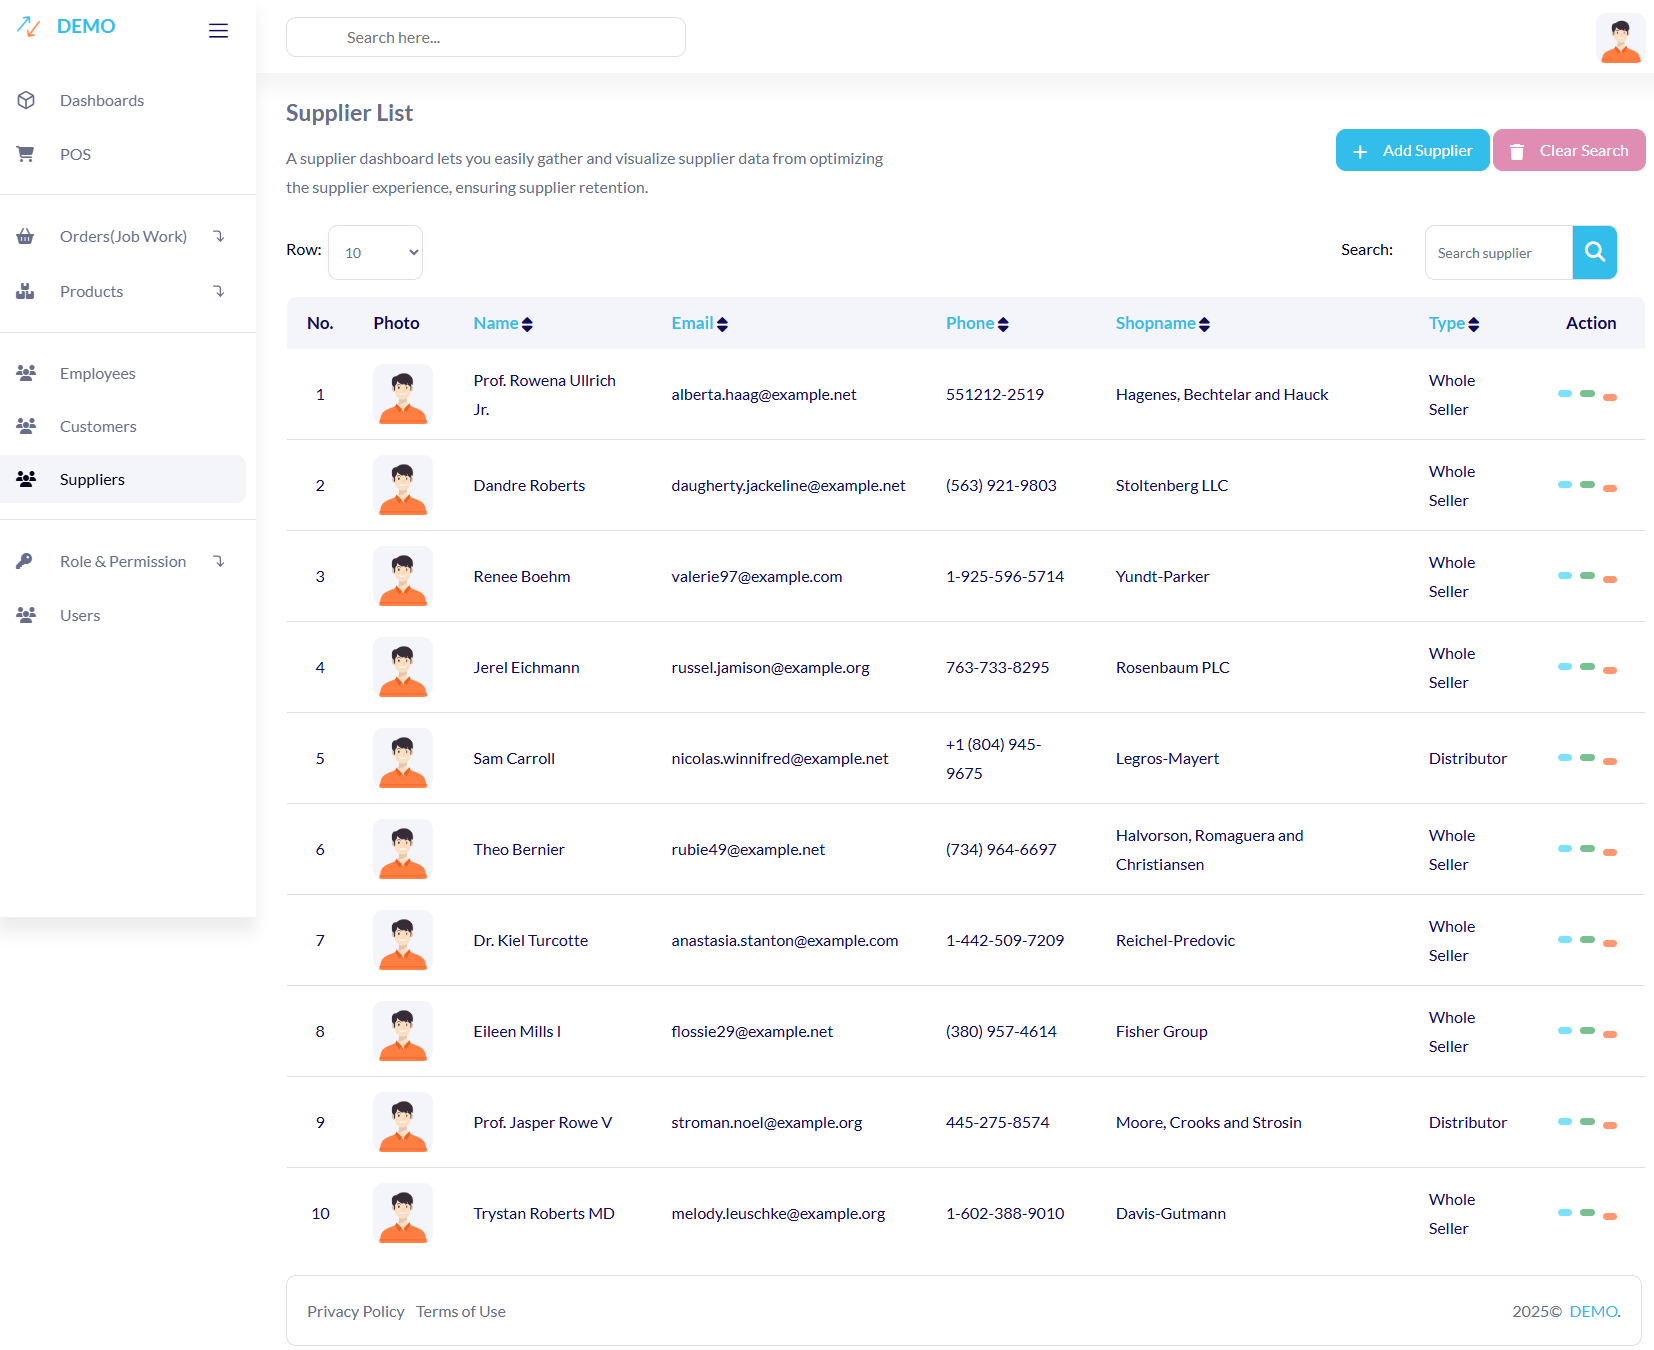Go to Employees in the sidebar

point(97,373)
